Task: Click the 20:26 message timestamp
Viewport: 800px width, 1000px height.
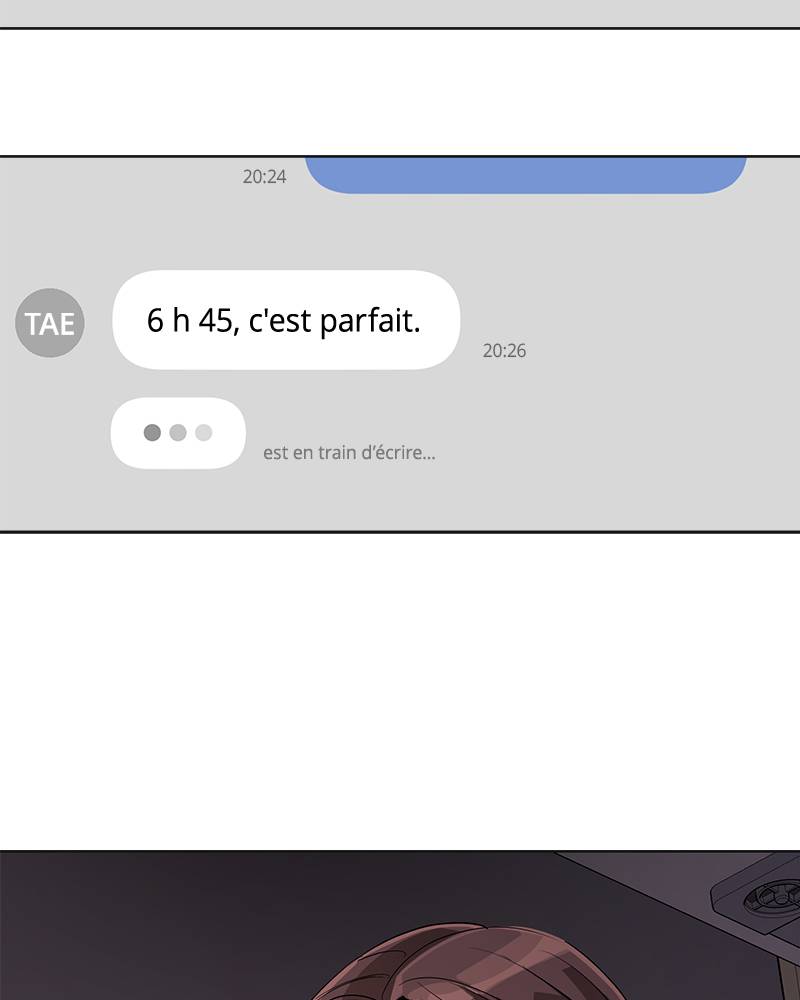Action: click(x=504, y=351)
